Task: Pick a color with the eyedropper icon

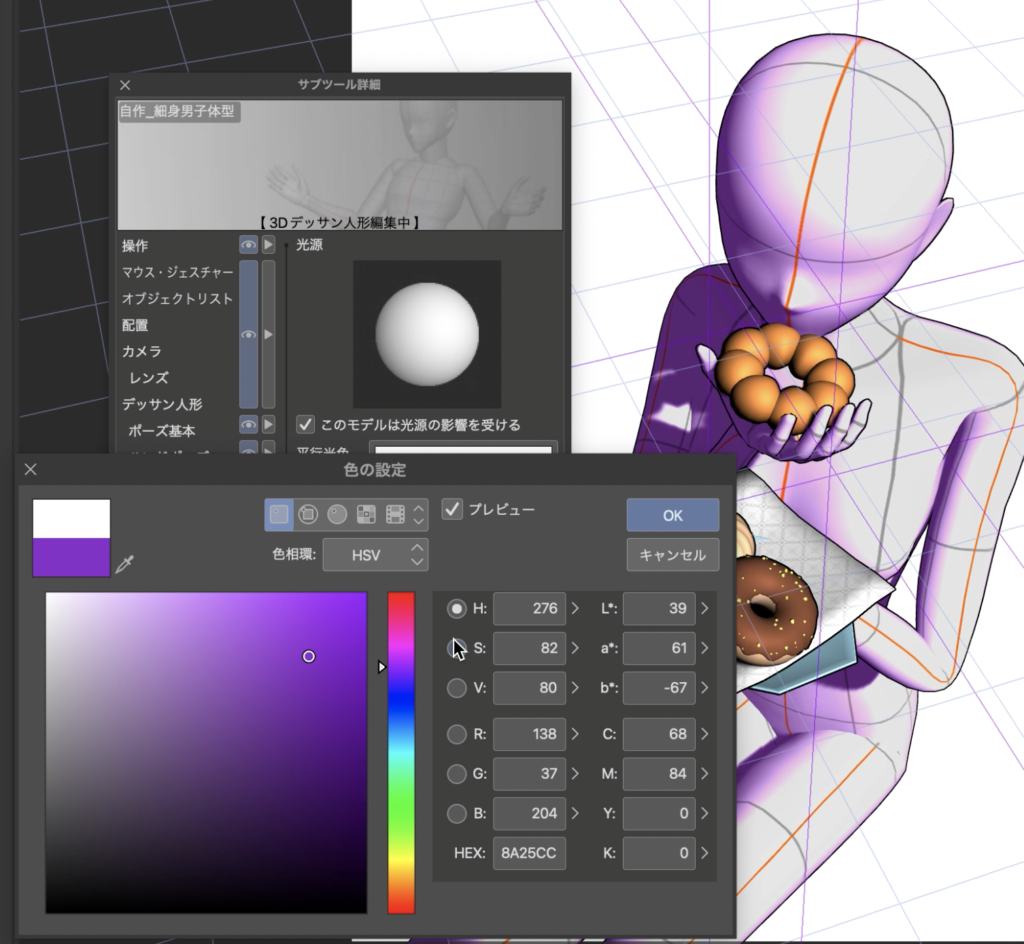Action: (x=124, y=565)
